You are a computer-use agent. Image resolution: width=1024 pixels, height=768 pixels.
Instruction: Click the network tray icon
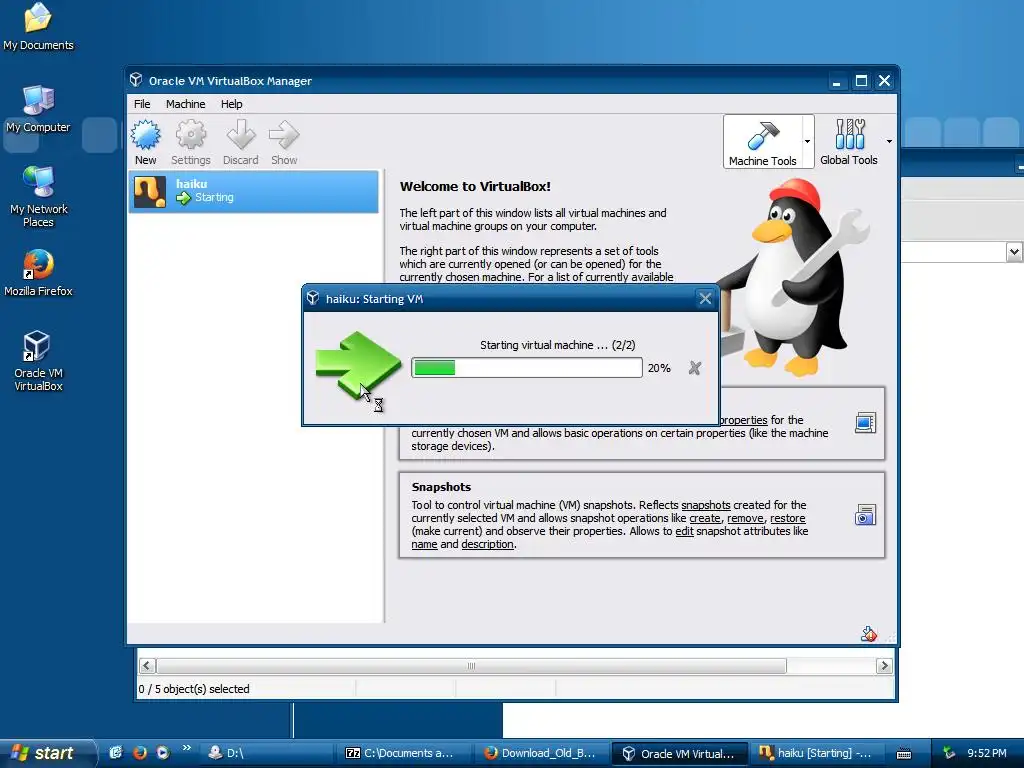[948, 754]
